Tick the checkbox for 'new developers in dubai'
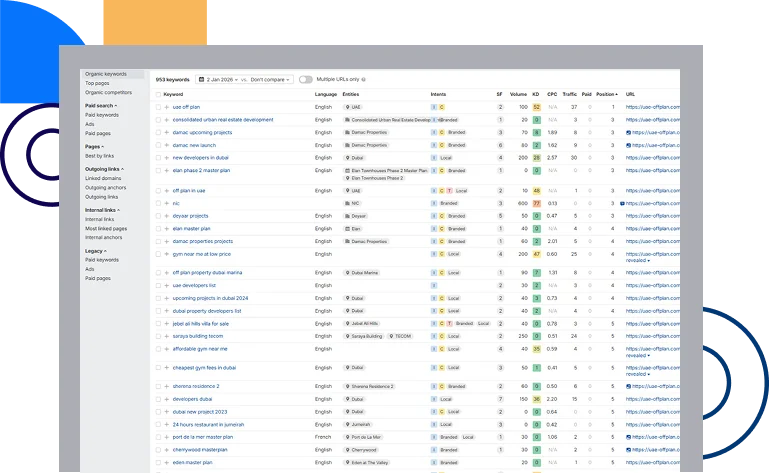Viewport: 769px width, 473px height. (x=157, y=158)
